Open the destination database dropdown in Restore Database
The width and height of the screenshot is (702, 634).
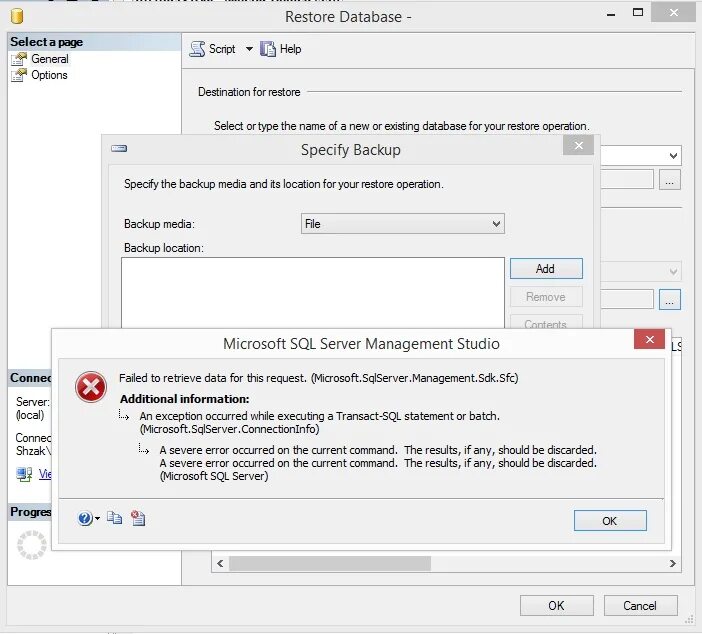click(673, 156)
